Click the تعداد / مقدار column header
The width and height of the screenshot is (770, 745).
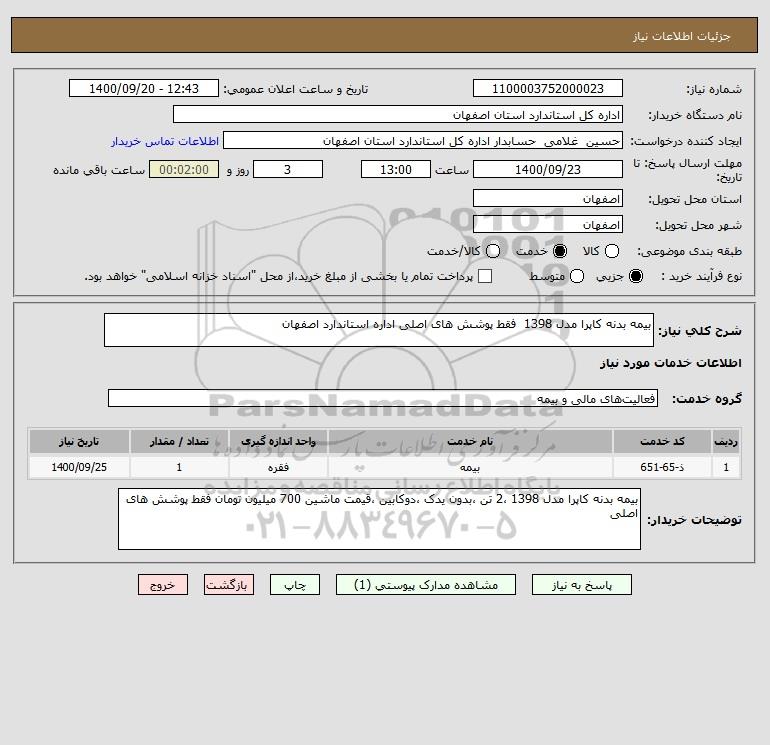[179, 441]
